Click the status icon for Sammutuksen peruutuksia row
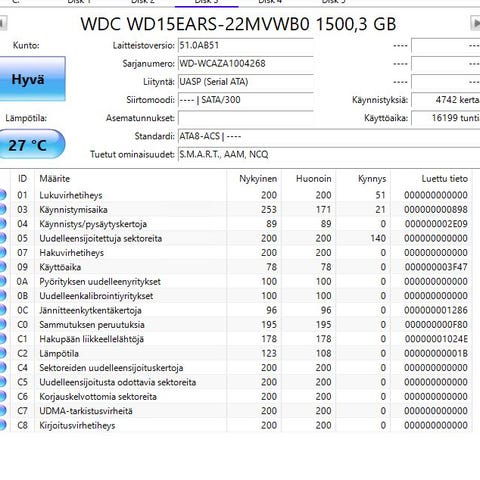Screen dimensions: 480x480 [x=3, y=325]
